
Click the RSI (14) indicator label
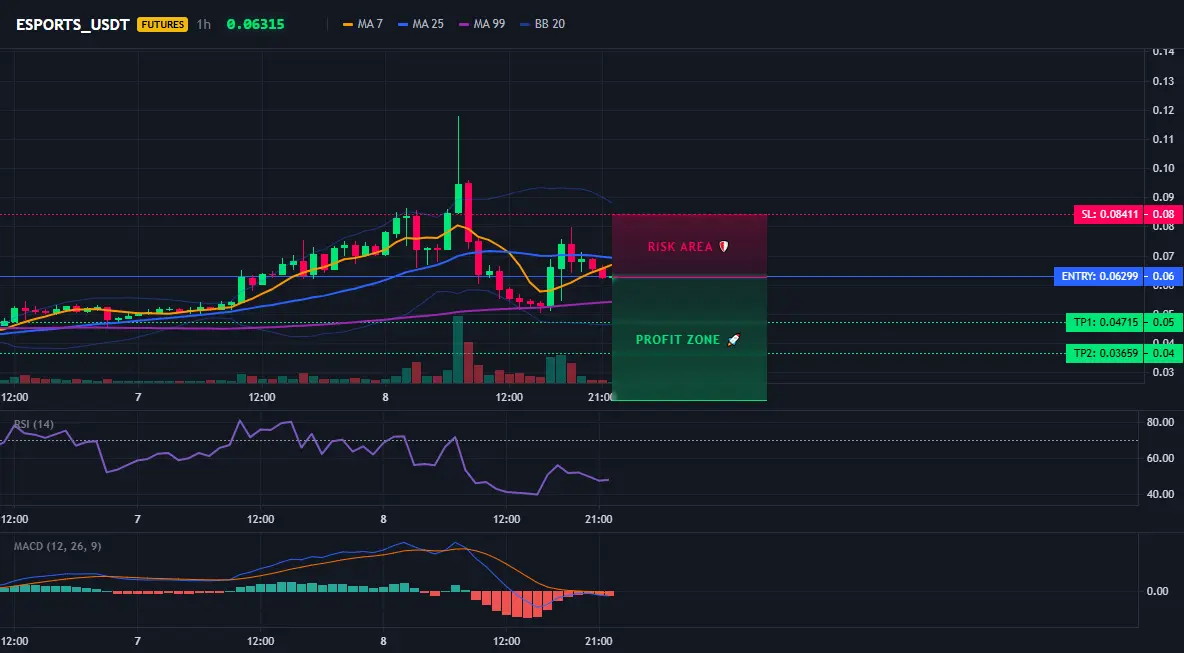(x=33, y=424)
